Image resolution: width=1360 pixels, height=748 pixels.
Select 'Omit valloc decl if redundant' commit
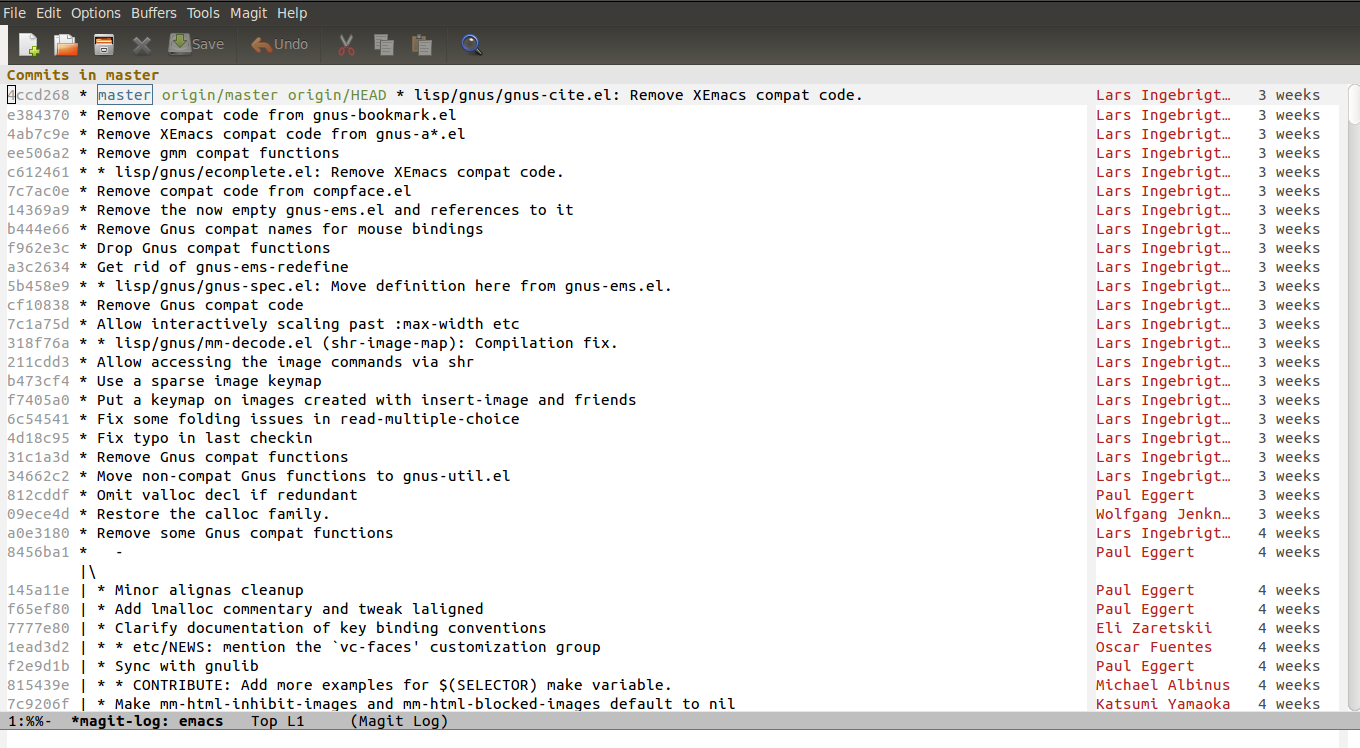point(227,495)
